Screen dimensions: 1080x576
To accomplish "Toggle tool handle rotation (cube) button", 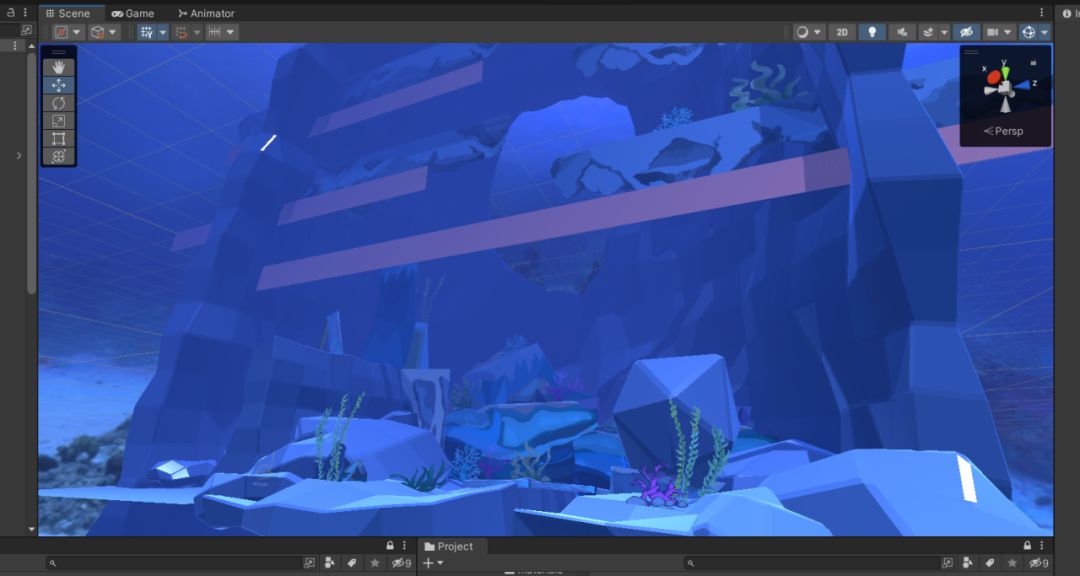I will click(98, 32).
